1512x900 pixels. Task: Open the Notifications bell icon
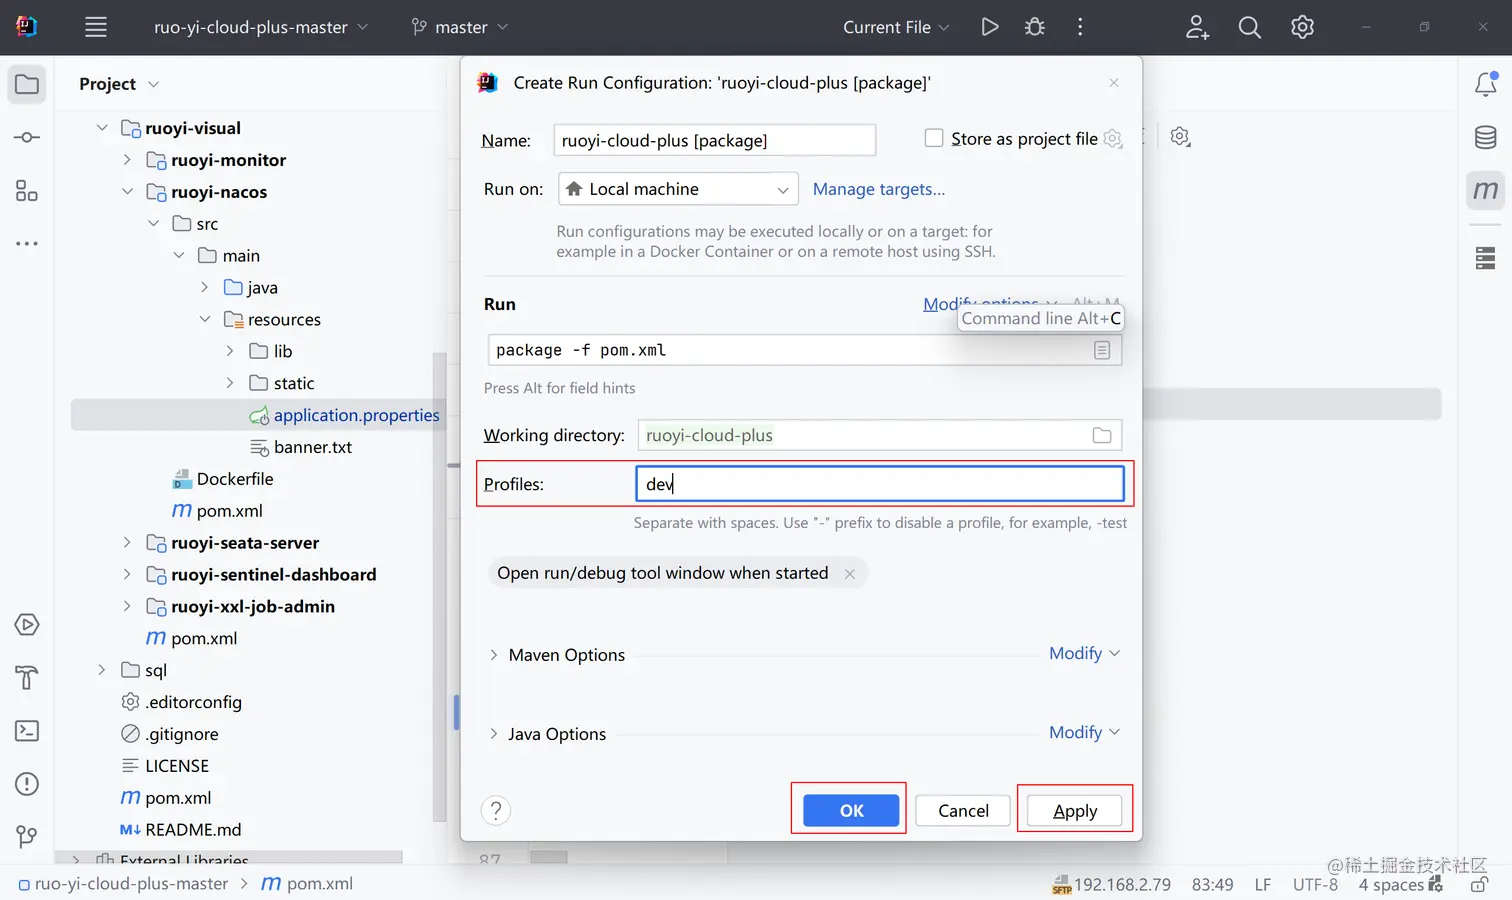pos(1486,85)
